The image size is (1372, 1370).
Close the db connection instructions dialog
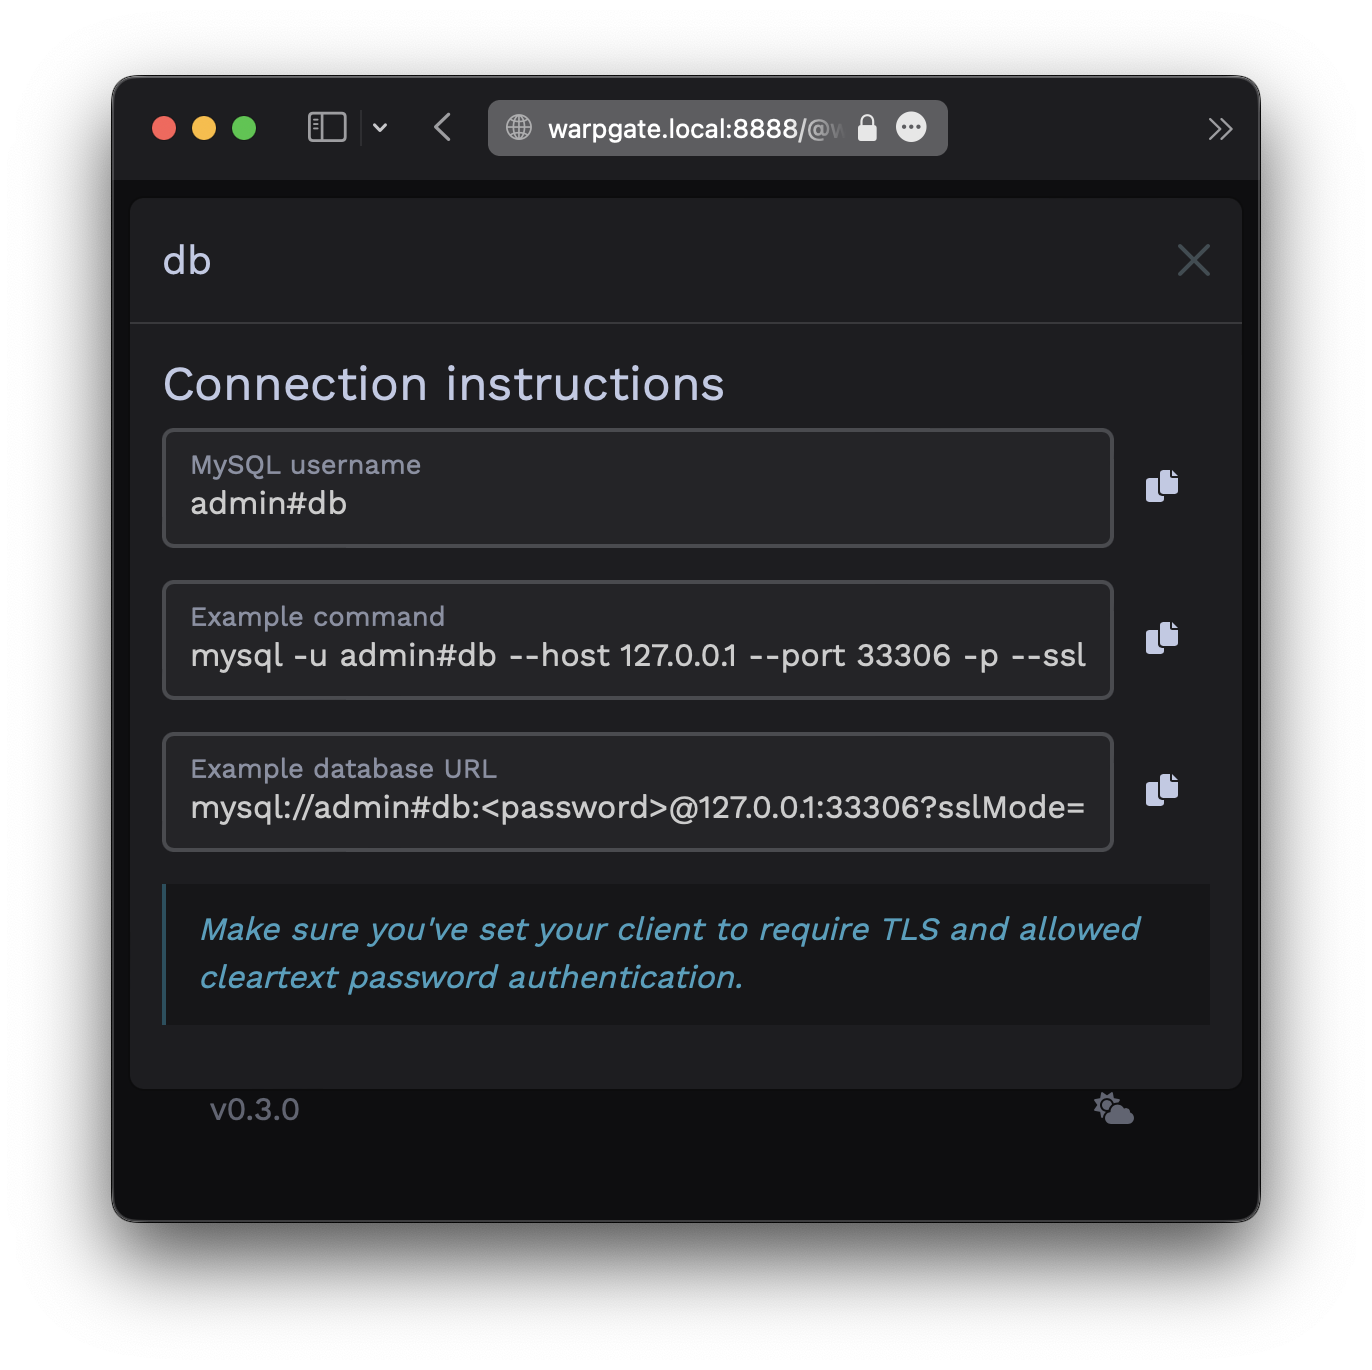pyautogui.click(x=1194, y=260)
